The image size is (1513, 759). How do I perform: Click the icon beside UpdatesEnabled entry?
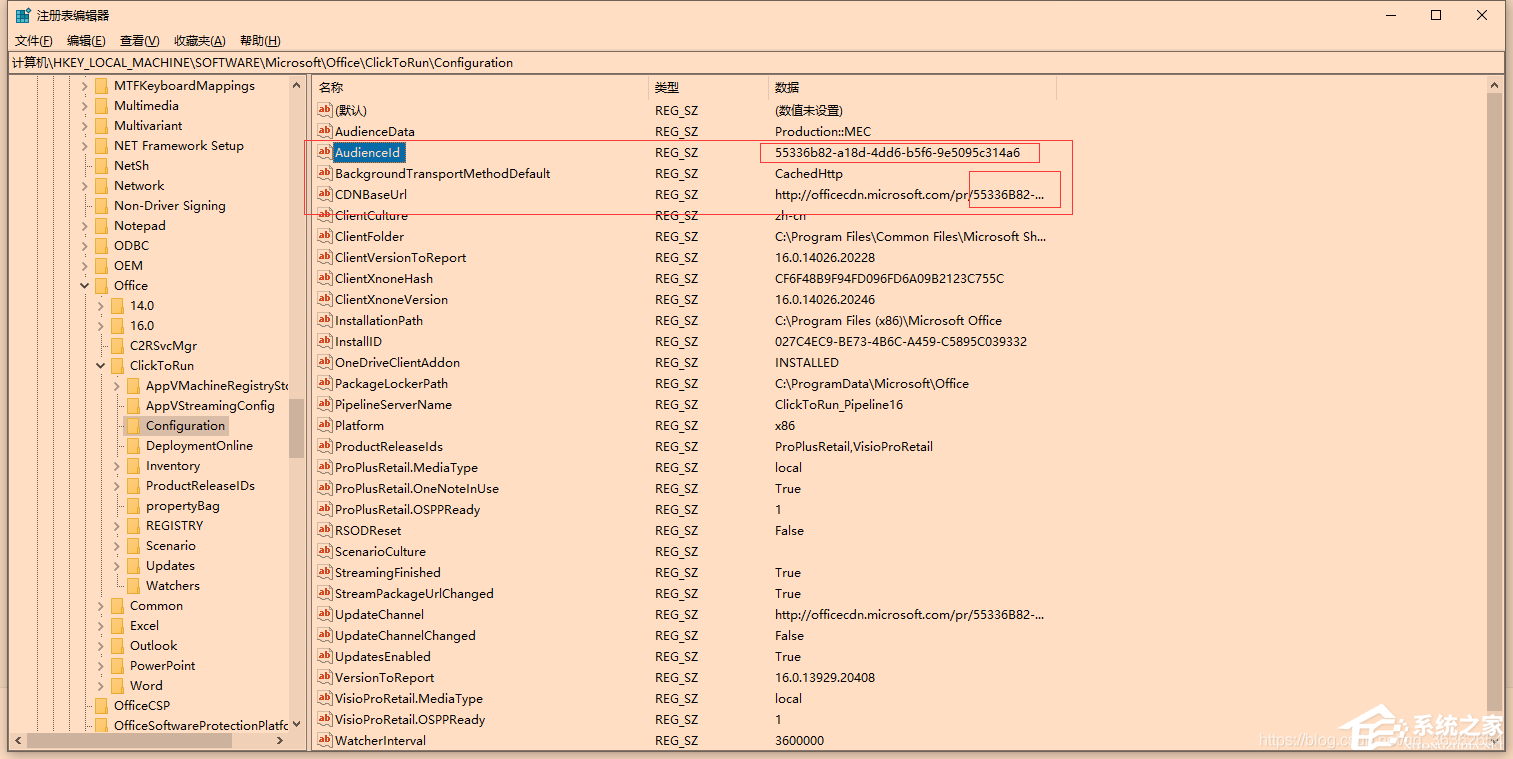[x=324, y=656]
